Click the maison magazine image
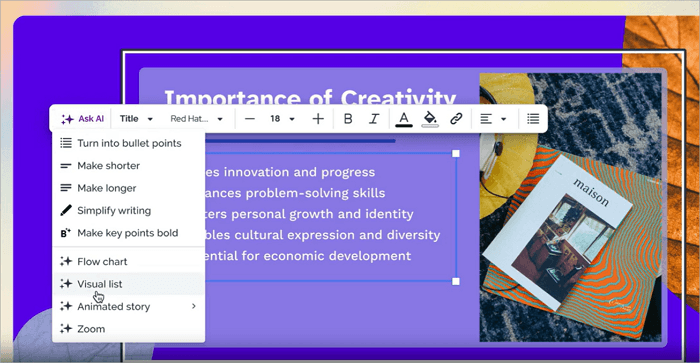This screenshot has height=363, width=700. pyautogui.click(x=571, y=208)
